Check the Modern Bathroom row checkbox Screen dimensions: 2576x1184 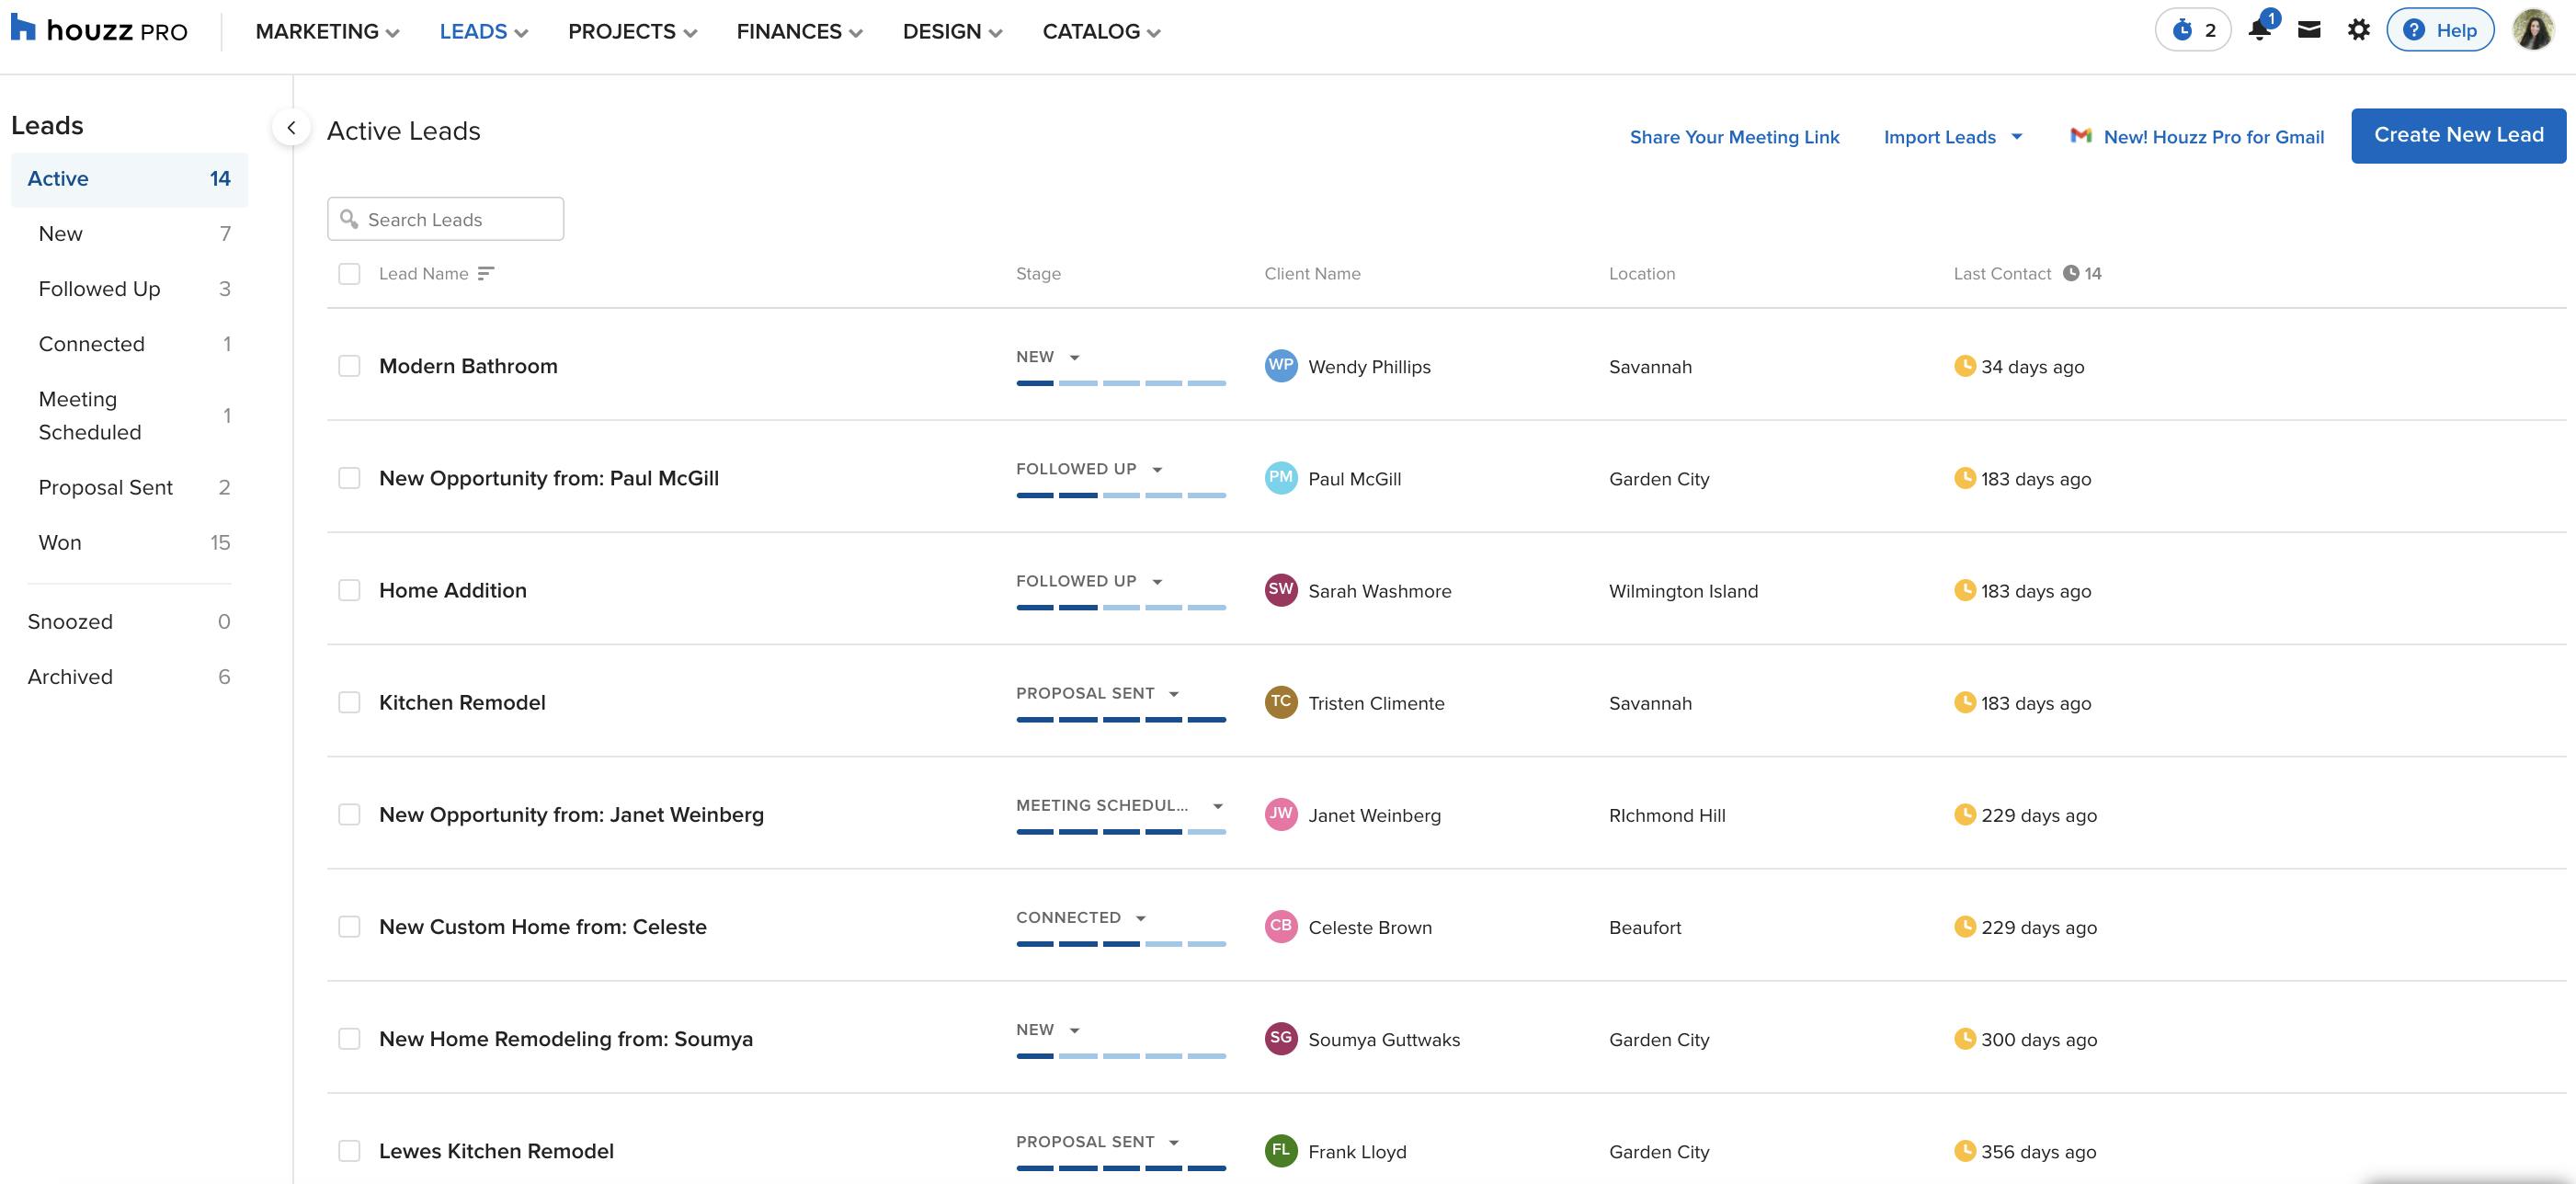tap(349, 366)
